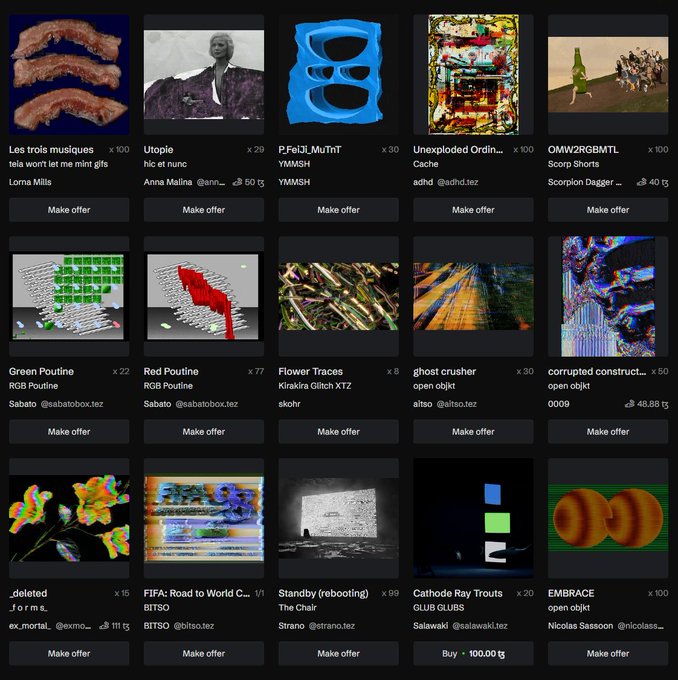Visit Strano @strano.tez profile
Screen dimensions: 678x680
[317, 626]
